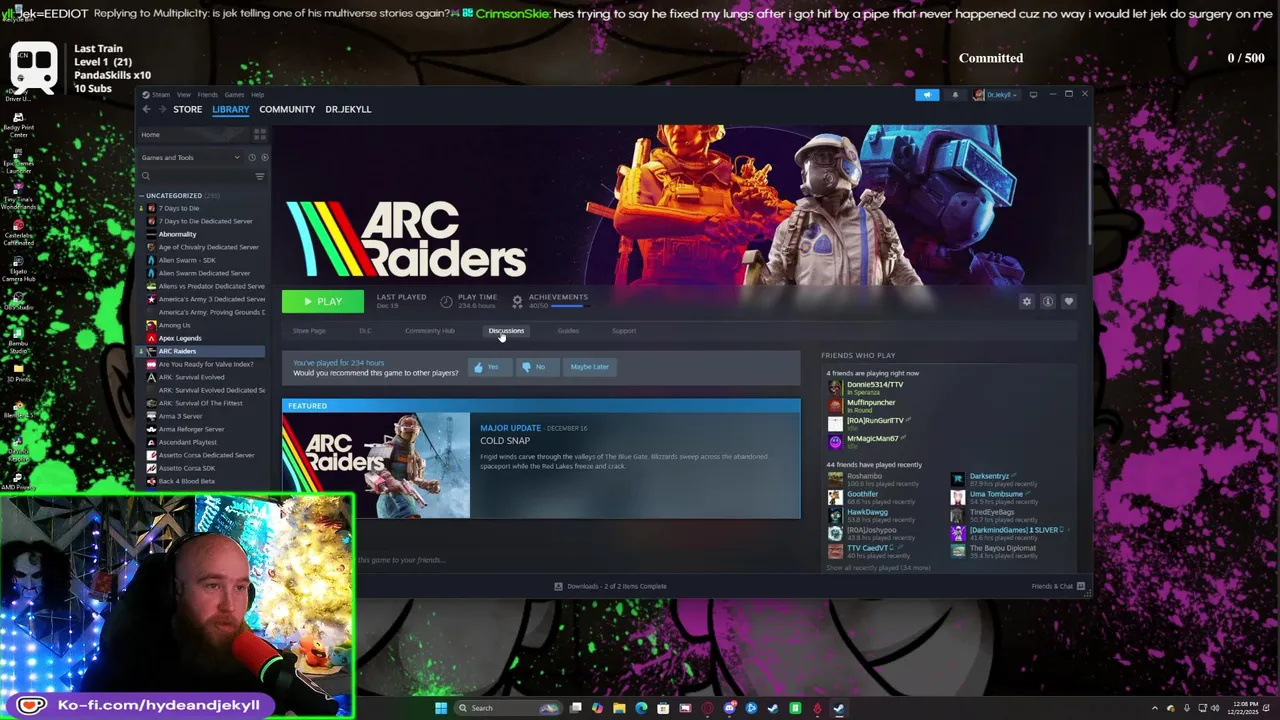Image resolution: width=1280 pixels, height=720 pixels.
Task: Open the Support tab
Action: [623, 331]
